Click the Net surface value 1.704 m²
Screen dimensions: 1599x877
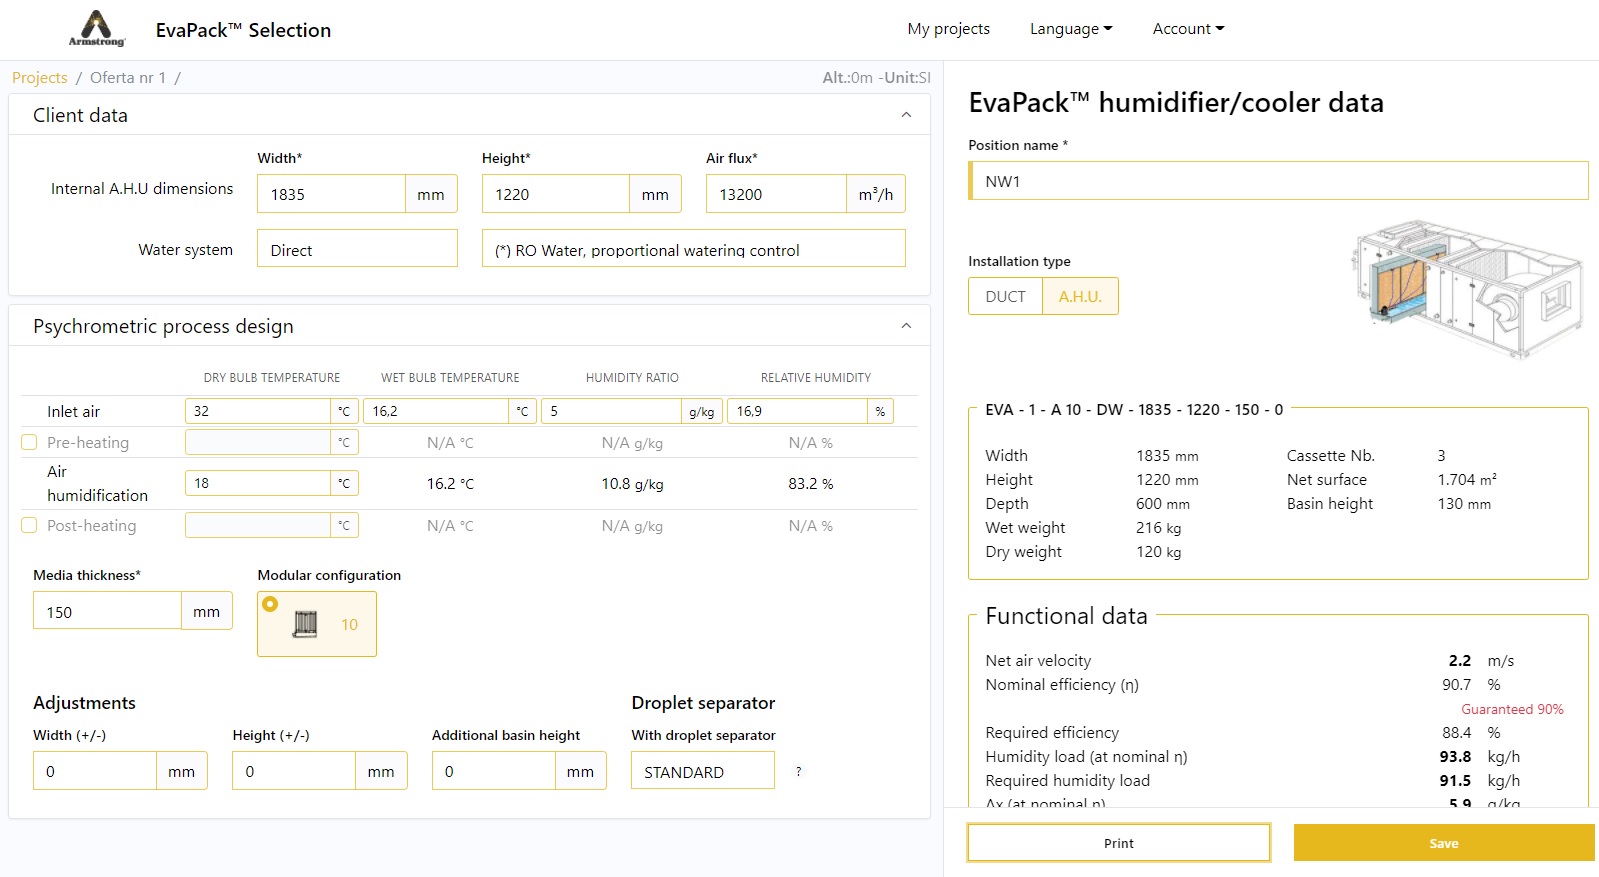pos(1467,480)
